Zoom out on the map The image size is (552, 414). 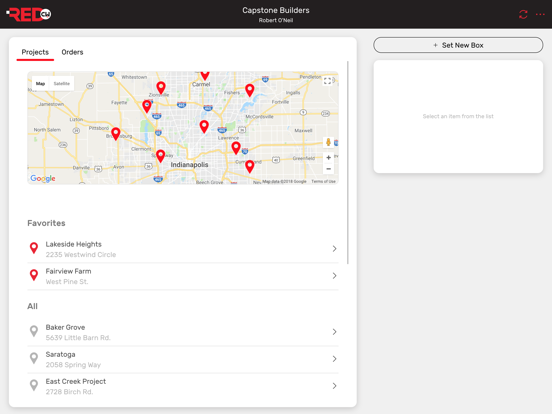coord(328,169)
